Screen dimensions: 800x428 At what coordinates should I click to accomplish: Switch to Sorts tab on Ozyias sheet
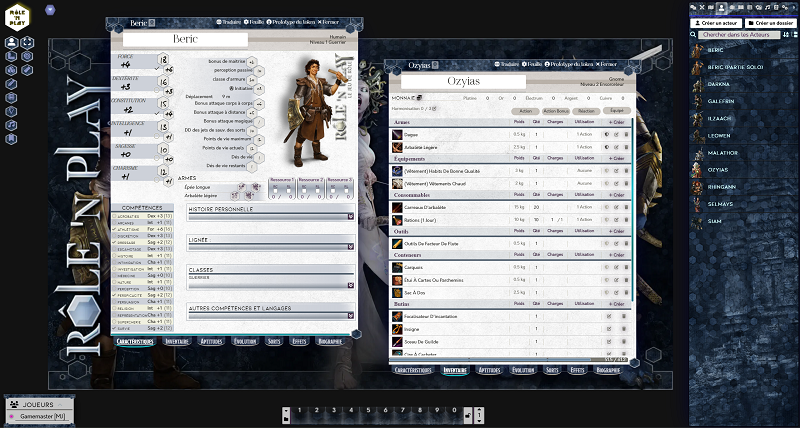552,369
